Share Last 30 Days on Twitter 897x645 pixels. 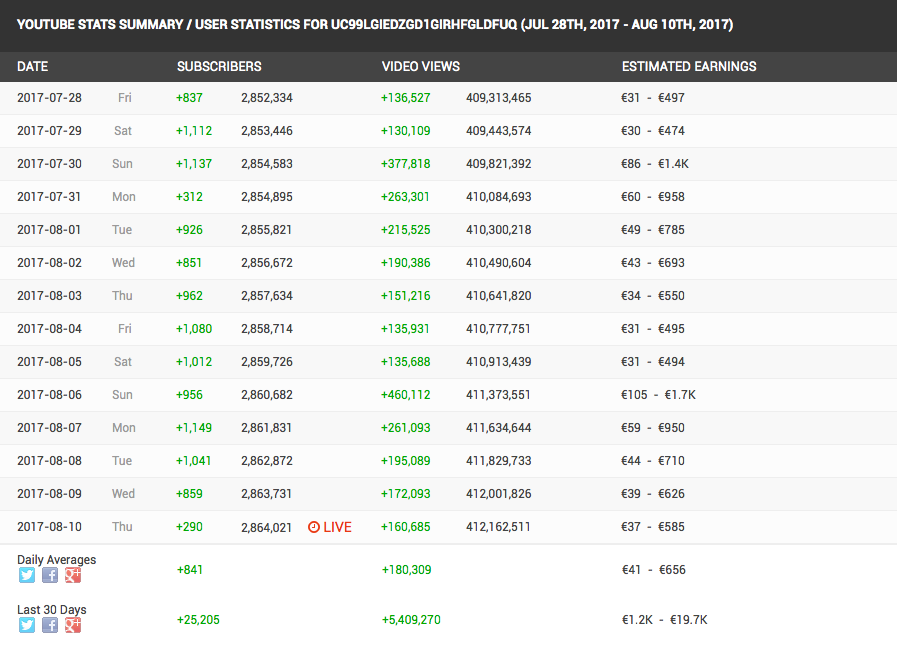[27, 624]
